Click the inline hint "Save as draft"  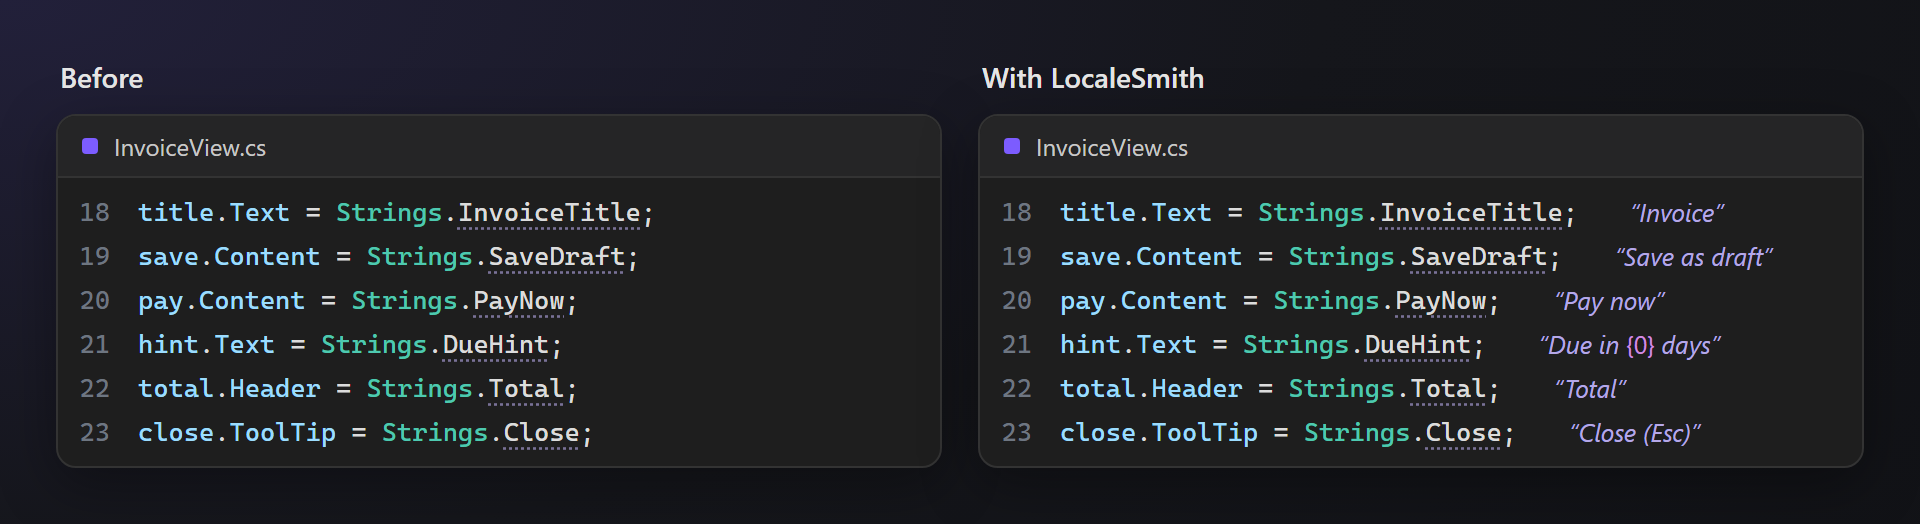point(1694,258)
